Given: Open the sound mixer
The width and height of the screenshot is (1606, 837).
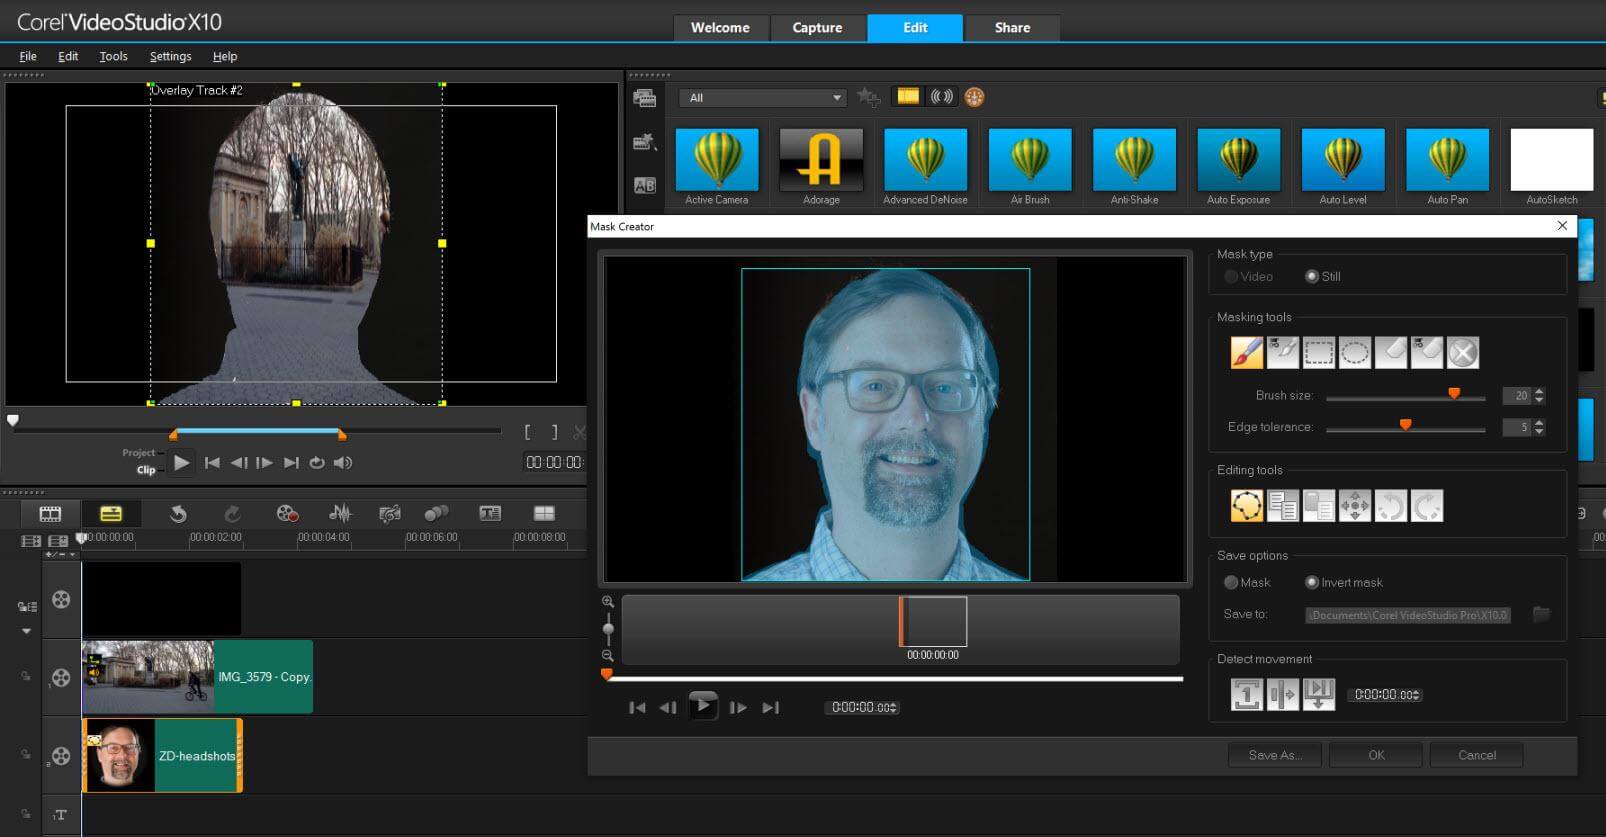Looking at the screenshot, I should tap(340, 514).
